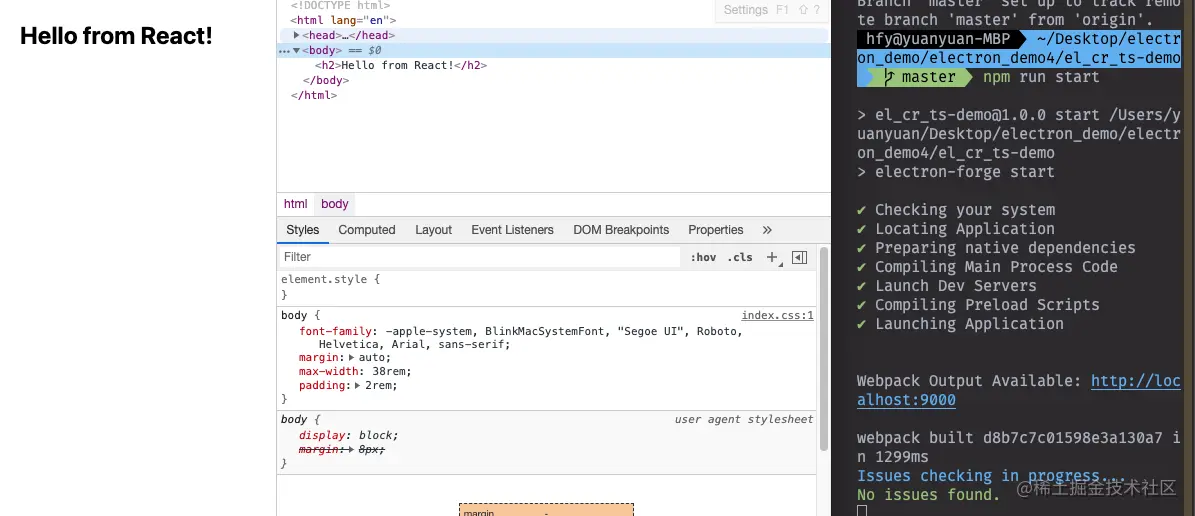Click the Hello from React! page heading
Screen dimensions: 1195x516
pos(116,35)
